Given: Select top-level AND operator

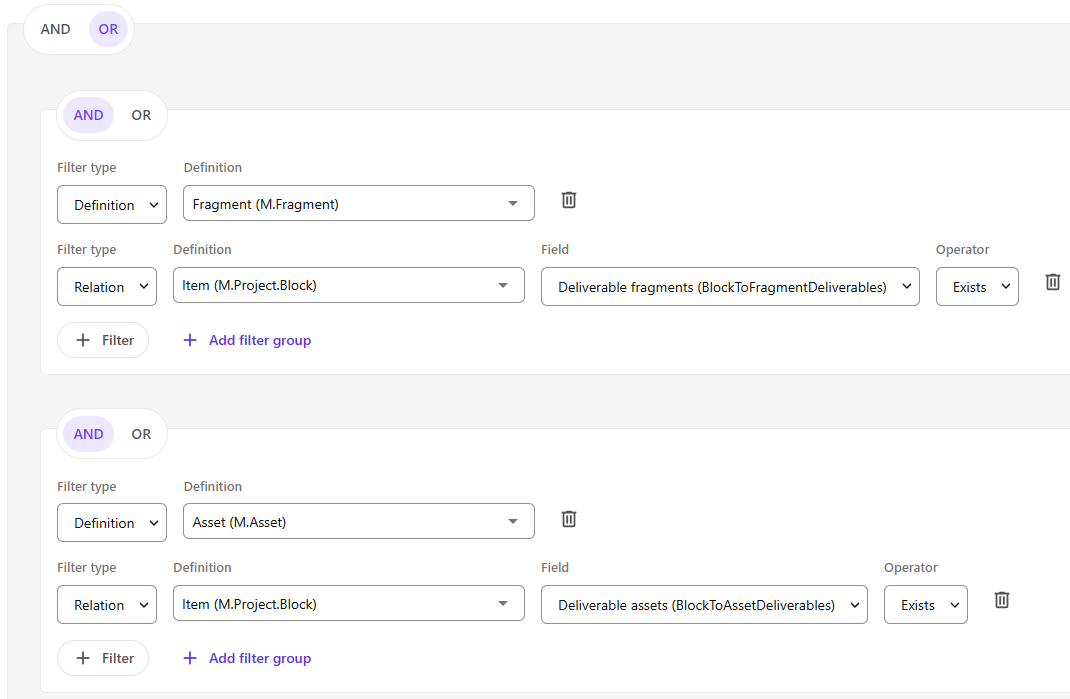Looking at the screenshot, I should tap(55, 29).
